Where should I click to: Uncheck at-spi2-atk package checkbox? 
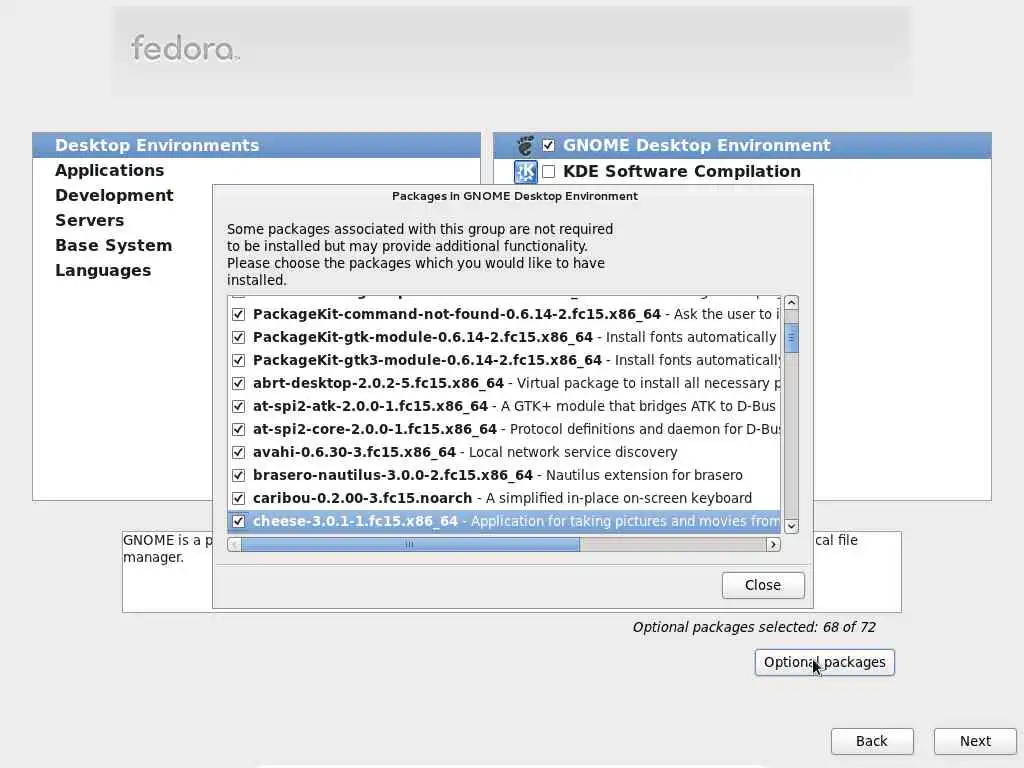click(x=238, y=406)
